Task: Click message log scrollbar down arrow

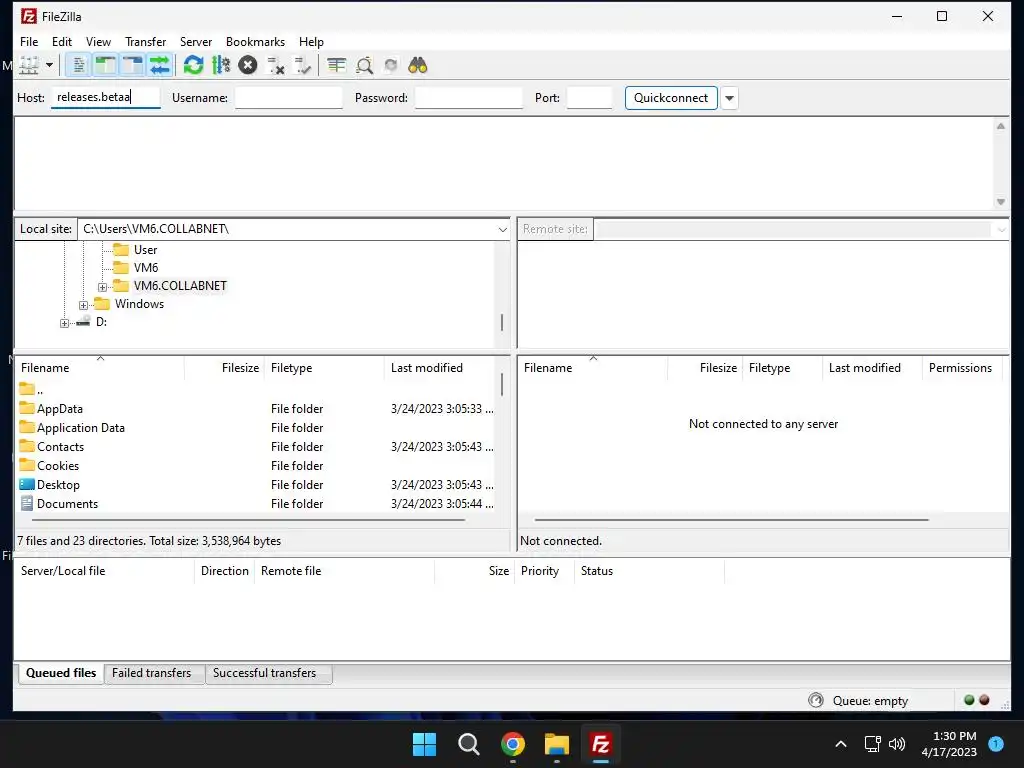Action: point(1000,202)
